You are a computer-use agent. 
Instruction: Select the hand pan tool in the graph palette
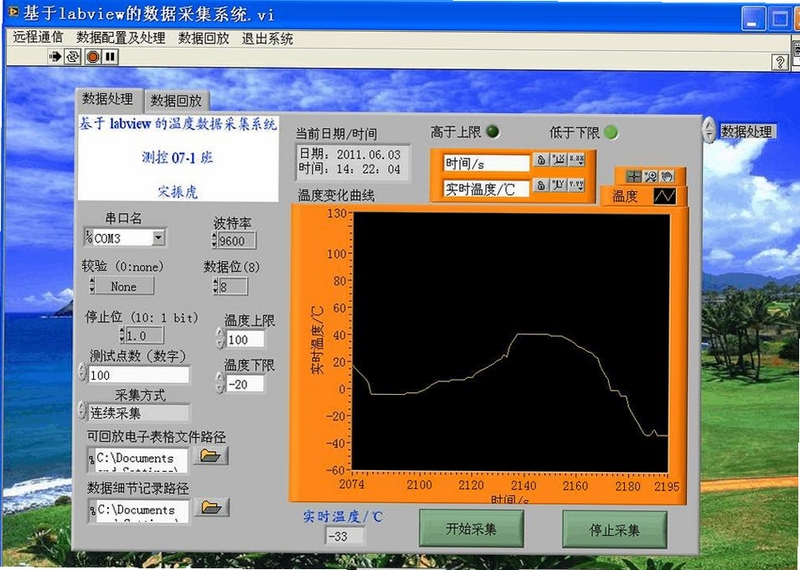(667, 177)
